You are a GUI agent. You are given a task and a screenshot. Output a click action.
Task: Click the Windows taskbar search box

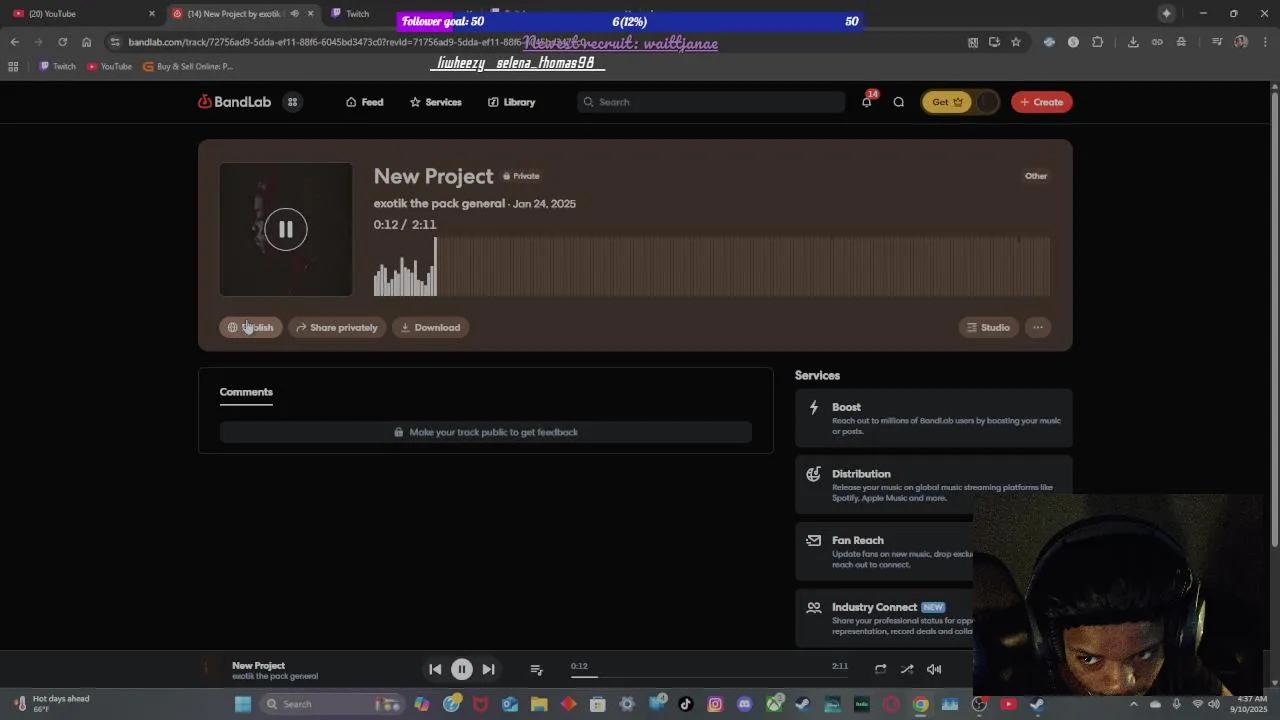click(332, 704)
